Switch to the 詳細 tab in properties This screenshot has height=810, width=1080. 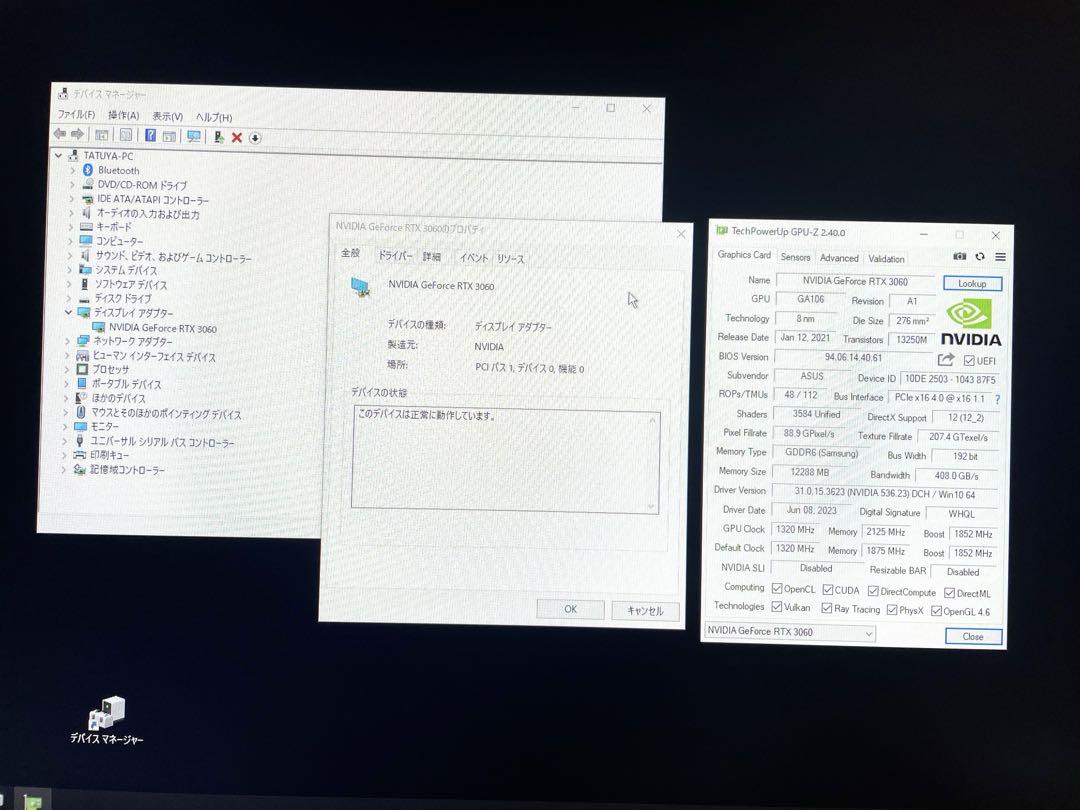[432, 257]
